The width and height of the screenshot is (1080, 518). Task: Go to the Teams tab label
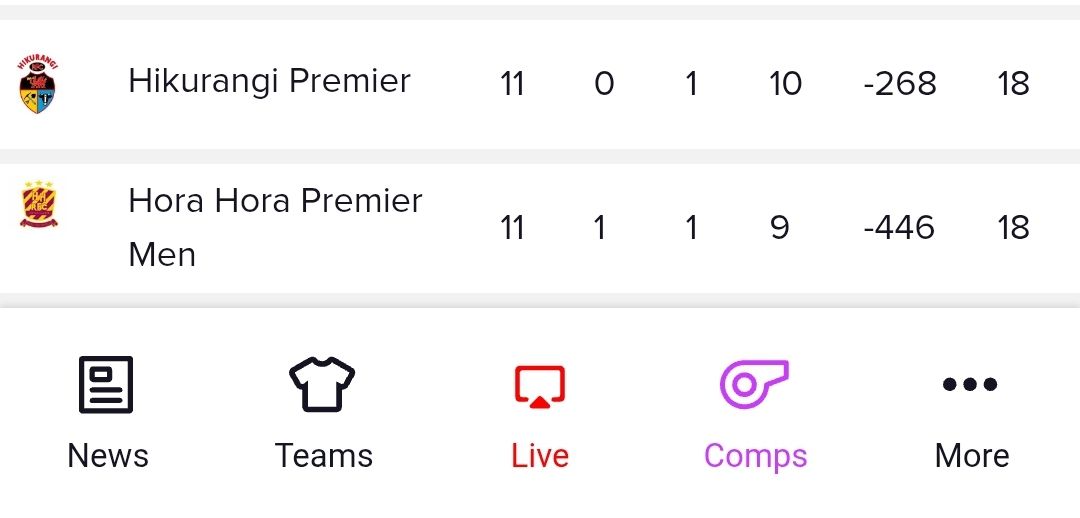tap(323, 456)
